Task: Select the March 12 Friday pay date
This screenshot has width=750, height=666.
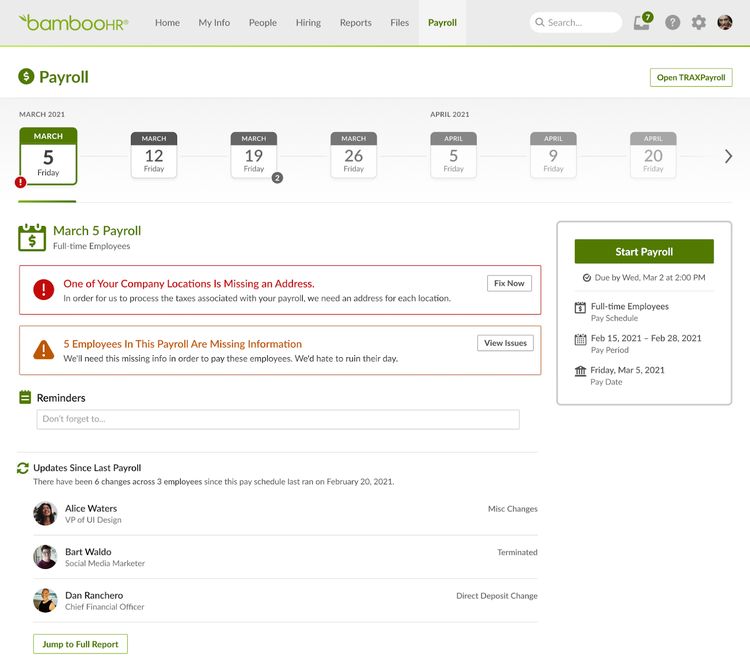Action: (154, 155)
